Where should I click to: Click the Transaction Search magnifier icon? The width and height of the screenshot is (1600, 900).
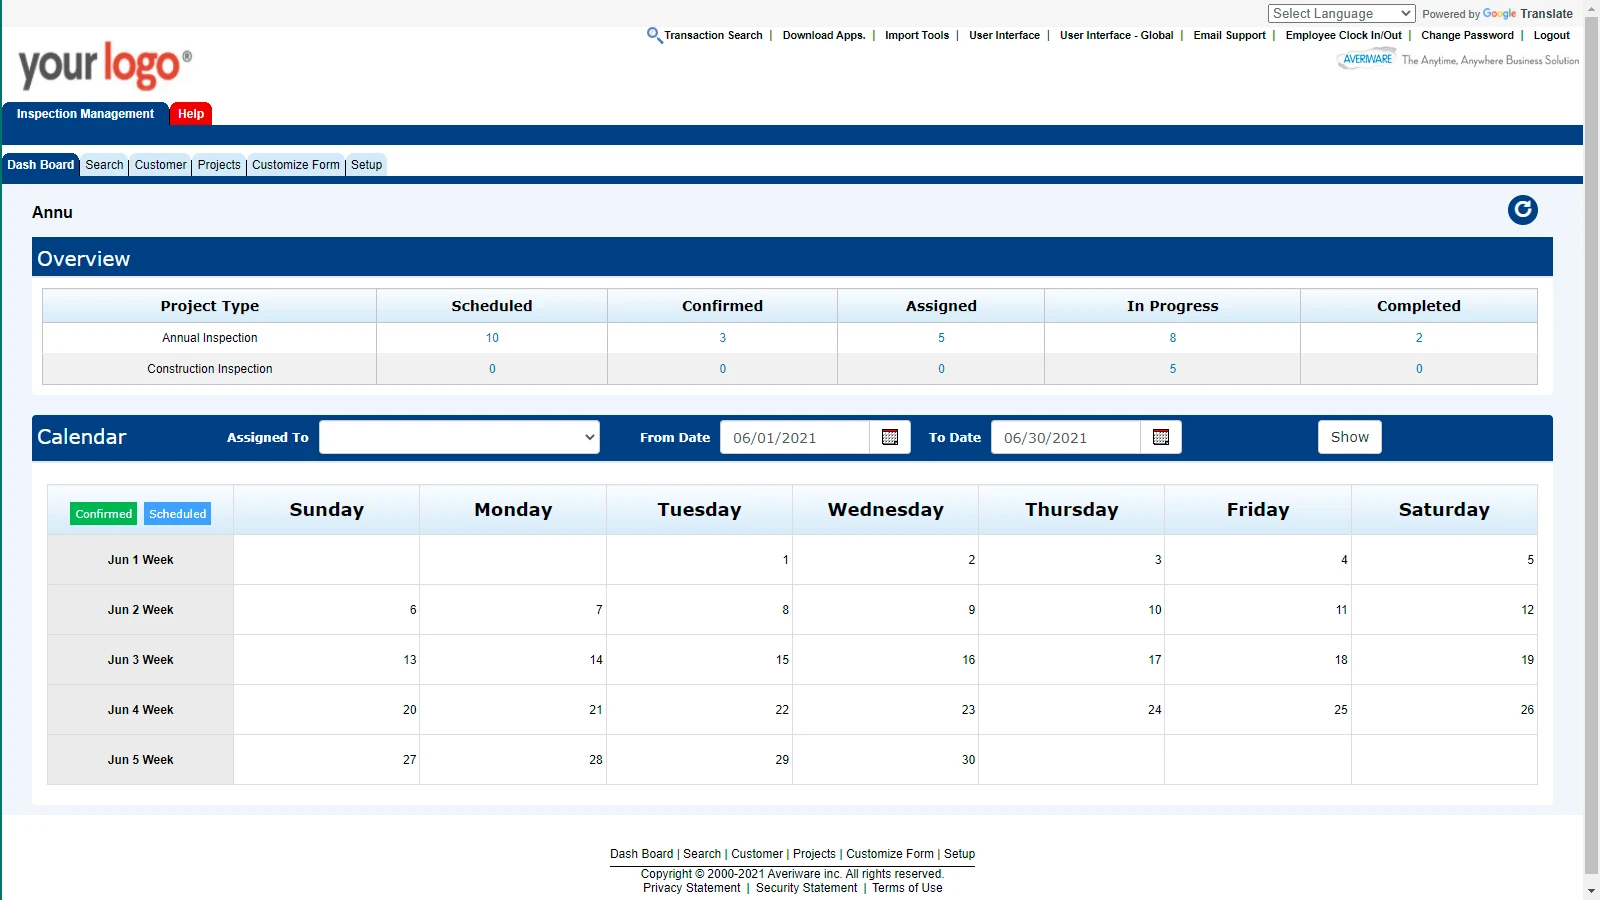(654, 35)
